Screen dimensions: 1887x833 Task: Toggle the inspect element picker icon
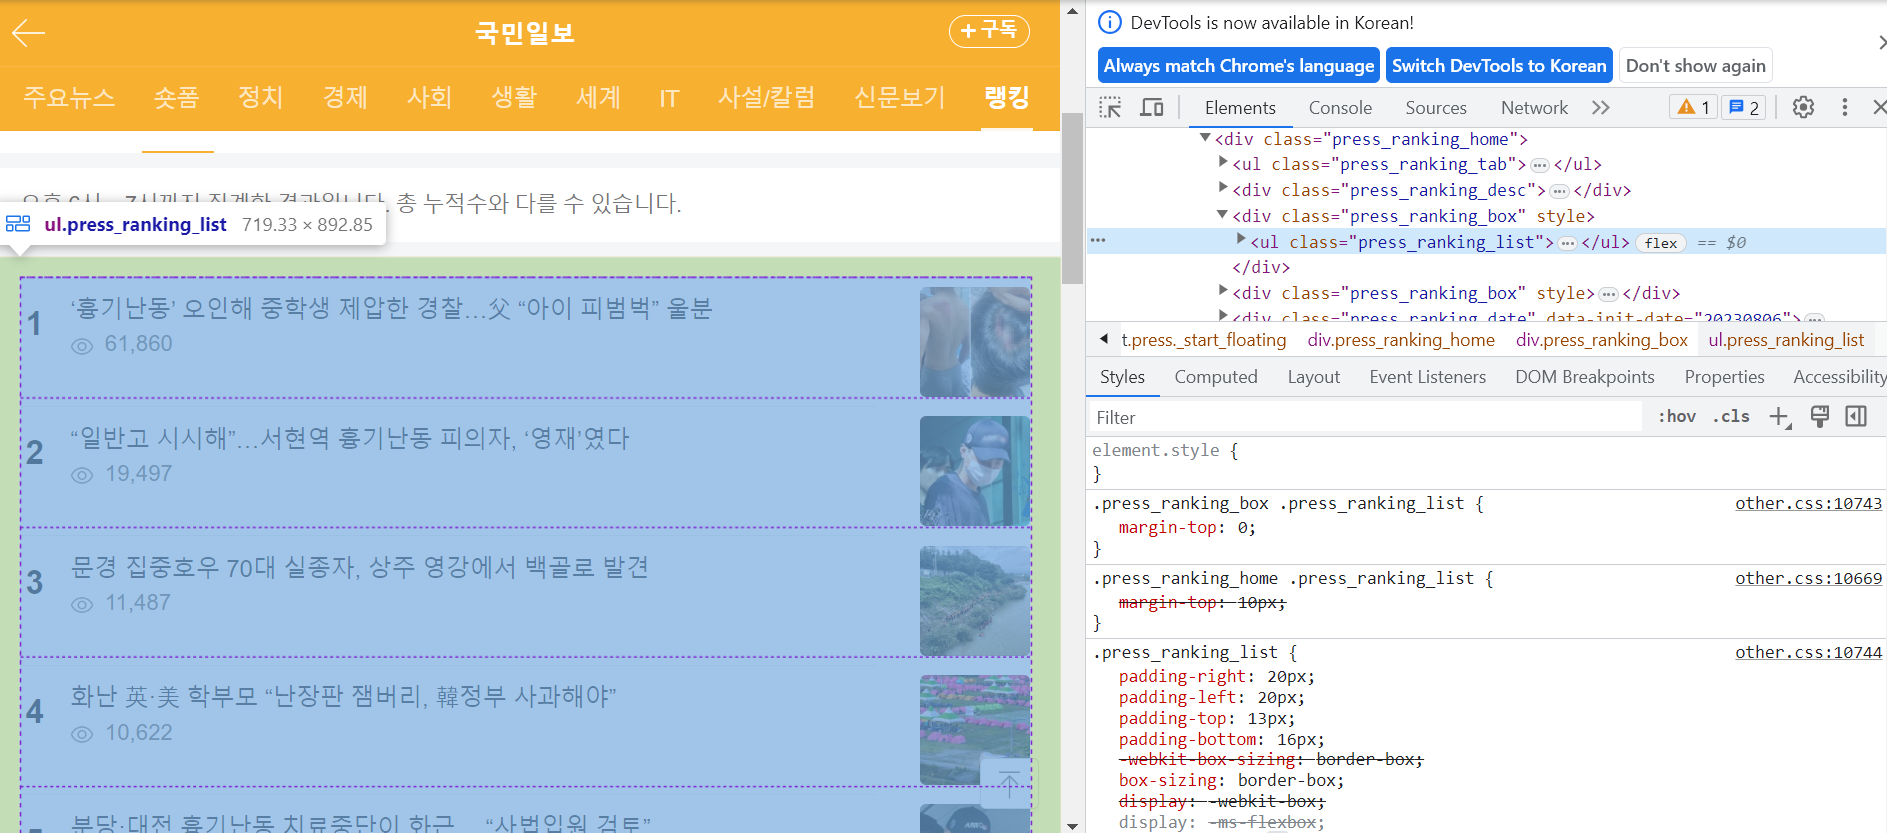click(x=1110, y=107)
